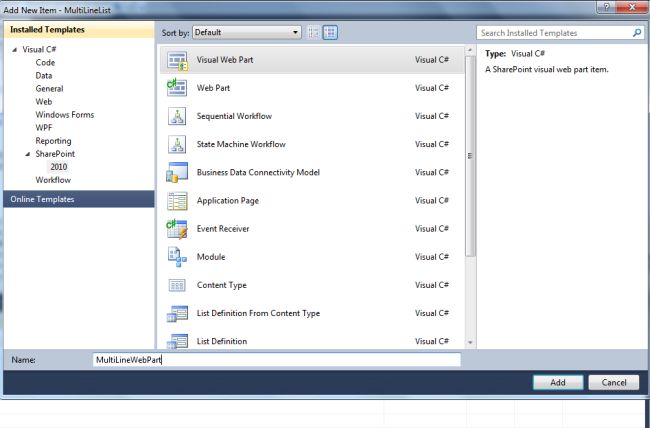Select the General category

(49, 88)
